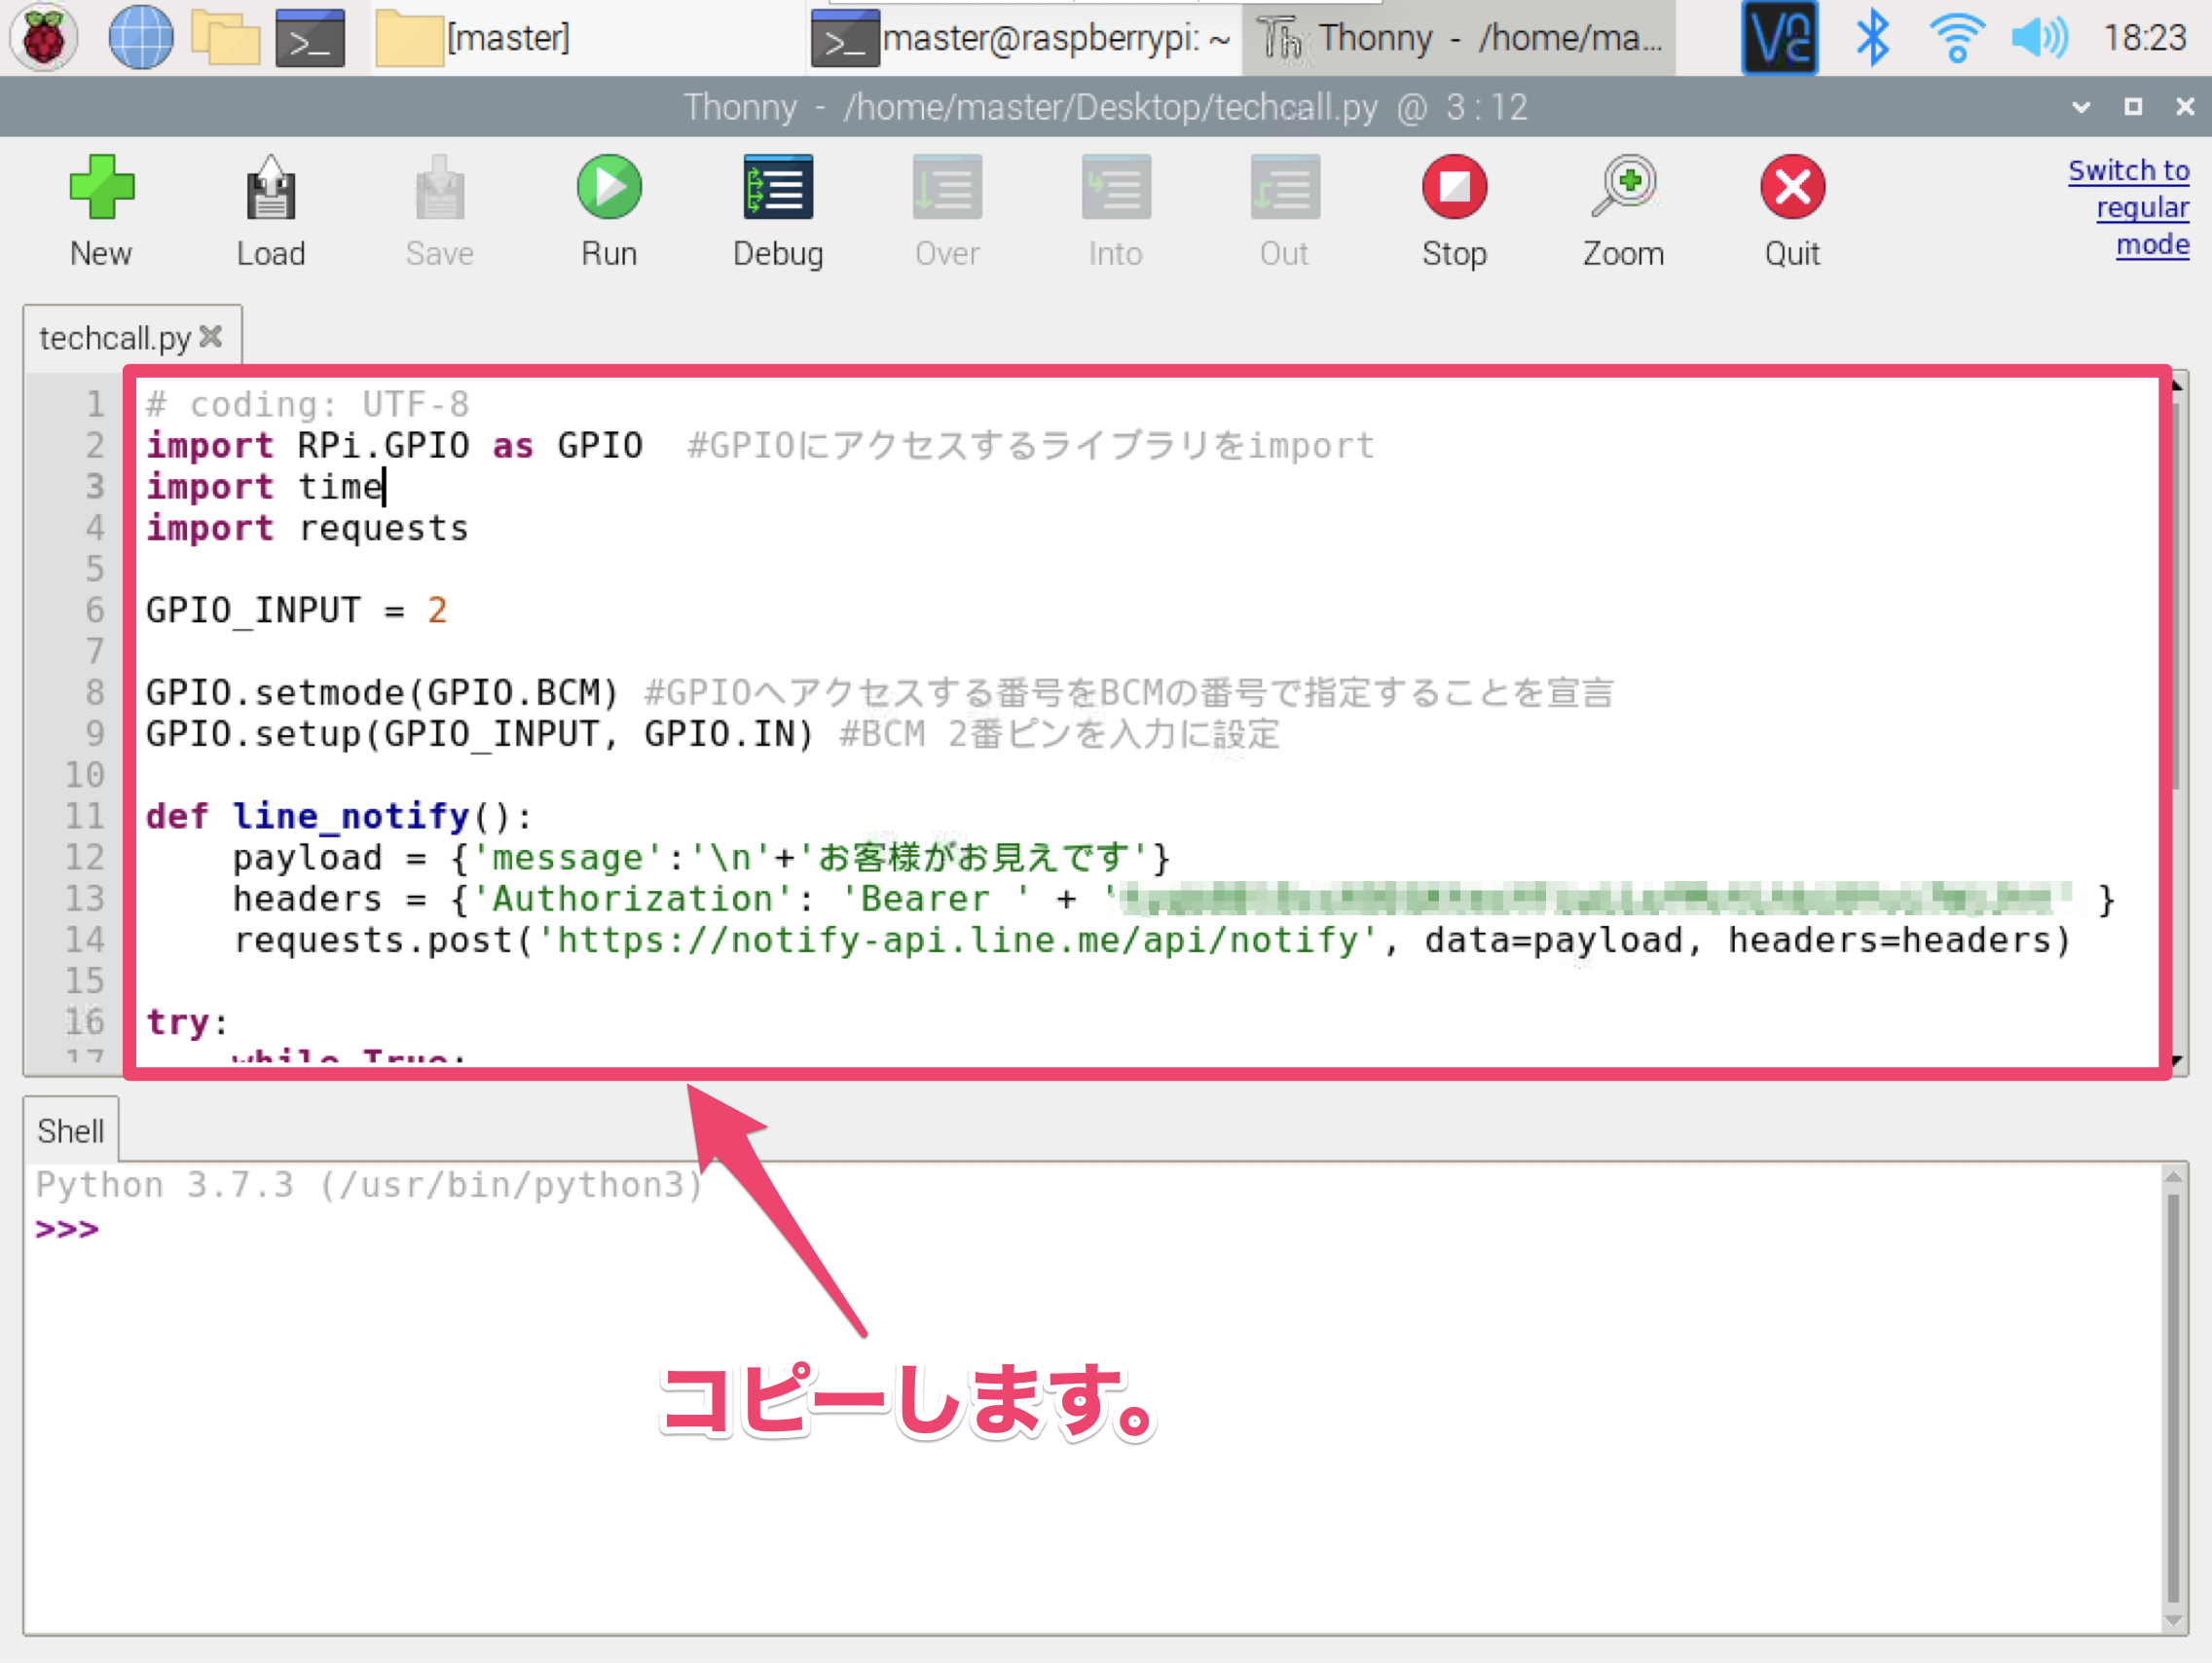The width and height of the screenshot is (2212, 1663).
Task: Open the Raspberry Pi main menu
Action: (x=43, y=38)
